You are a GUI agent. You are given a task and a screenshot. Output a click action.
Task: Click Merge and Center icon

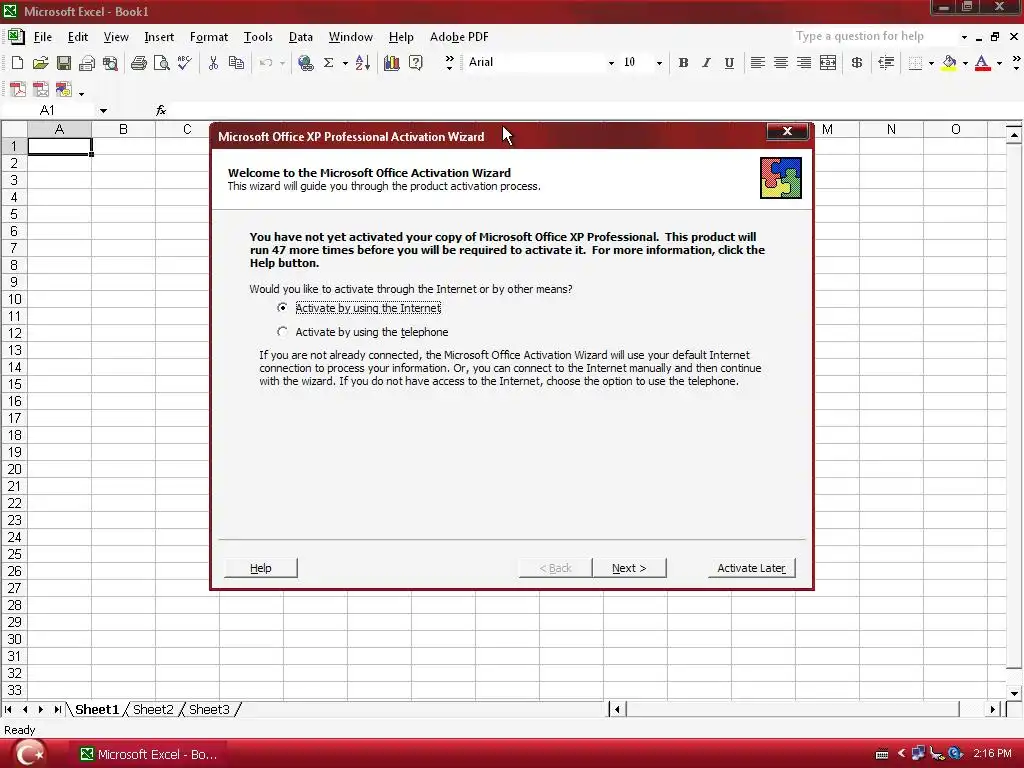coord(827,63)
